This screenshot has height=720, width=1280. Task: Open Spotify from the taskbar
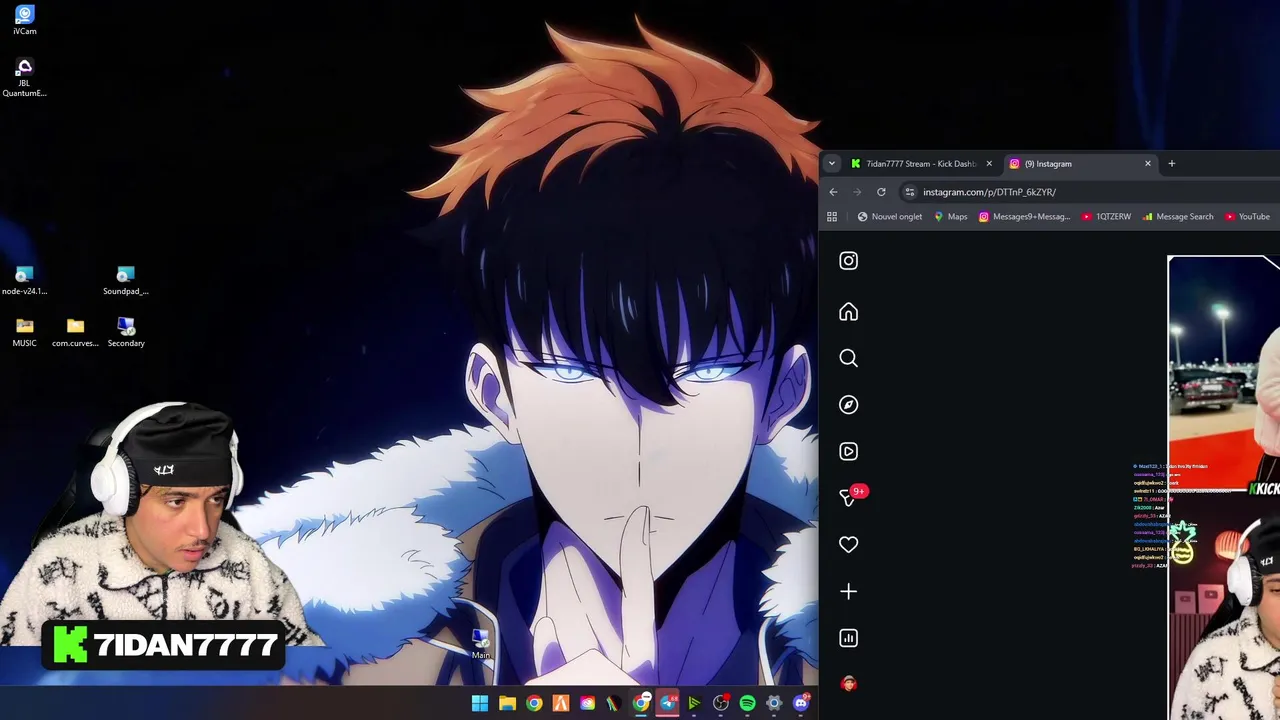747,704
